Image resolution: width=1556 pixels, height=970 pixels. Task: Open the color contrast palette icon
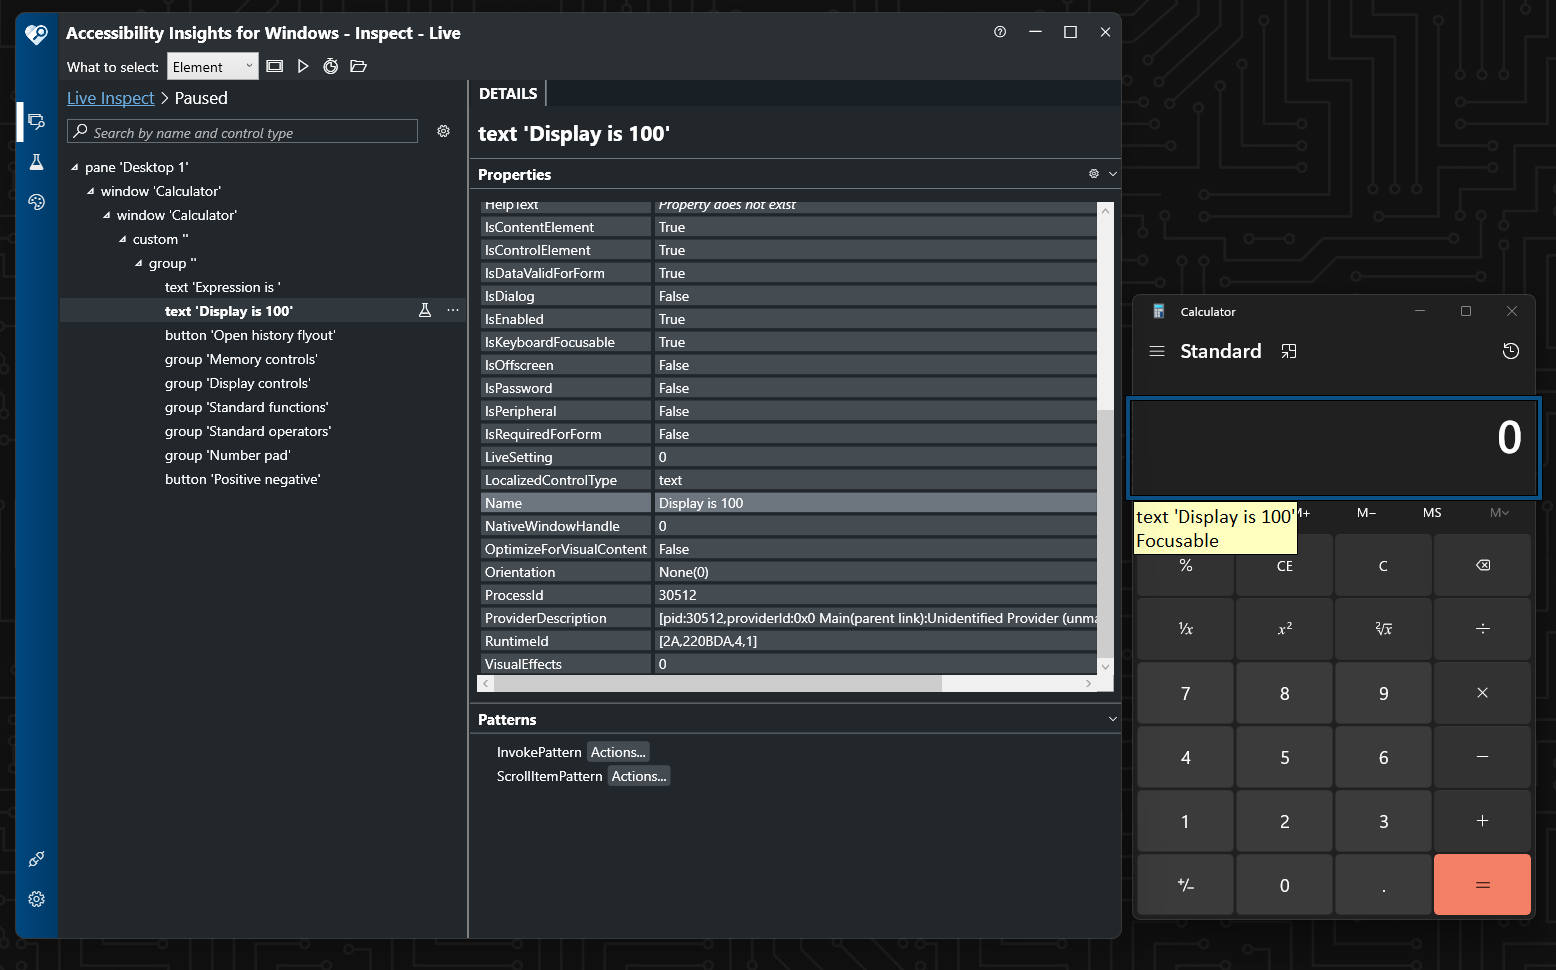tap(37, 202)
